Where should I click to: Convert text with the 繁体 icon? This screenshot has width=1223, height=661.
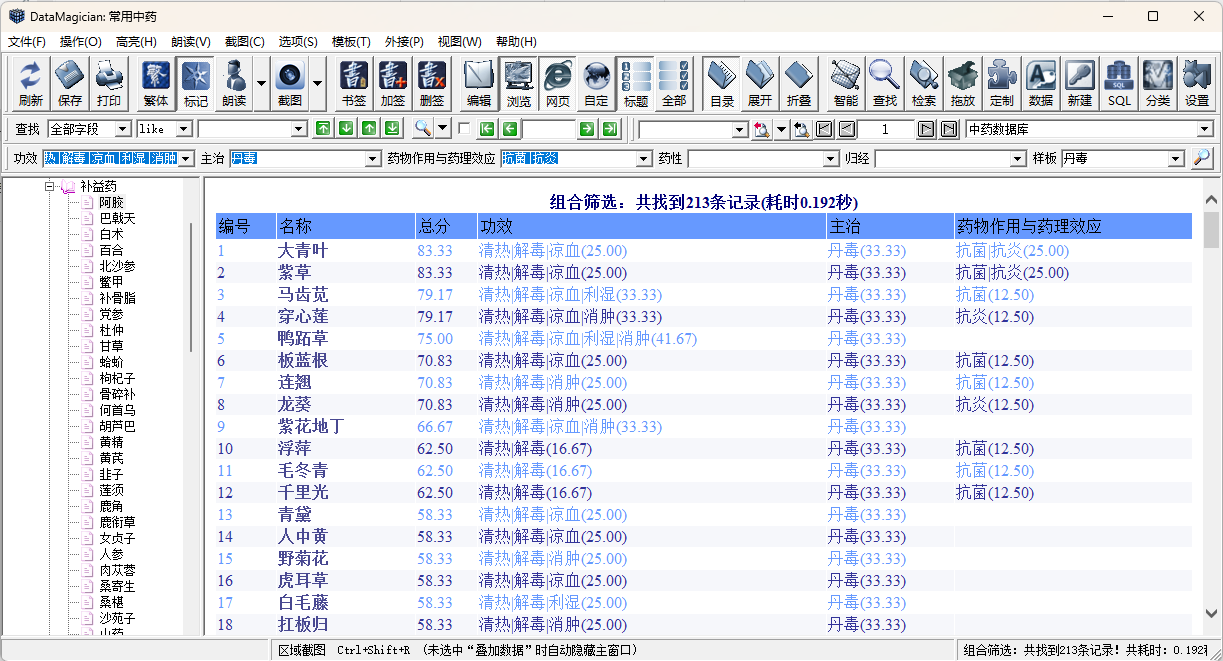coord(156,84)
